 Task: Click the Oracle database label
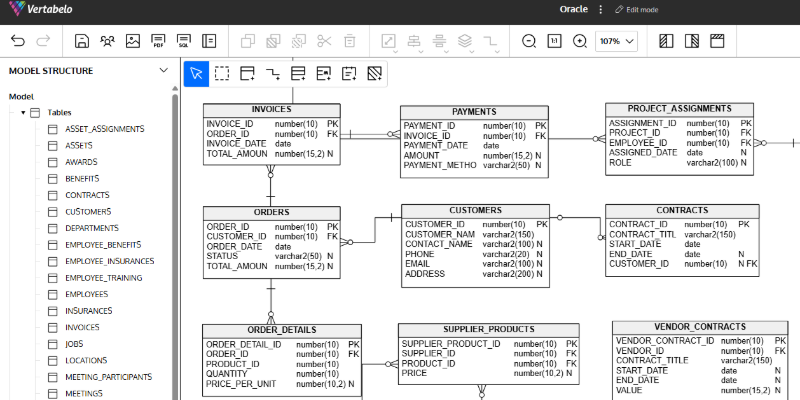tap(574, 9)
